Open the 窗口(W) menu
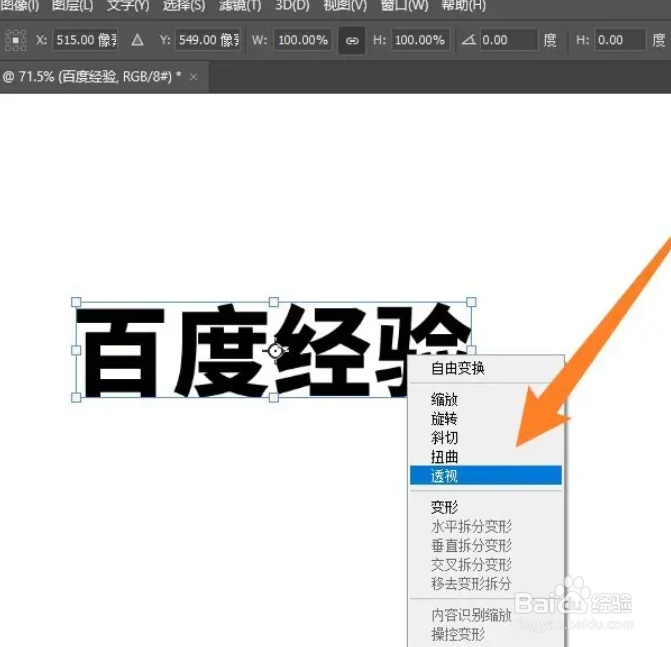 (x=404, y=6)
